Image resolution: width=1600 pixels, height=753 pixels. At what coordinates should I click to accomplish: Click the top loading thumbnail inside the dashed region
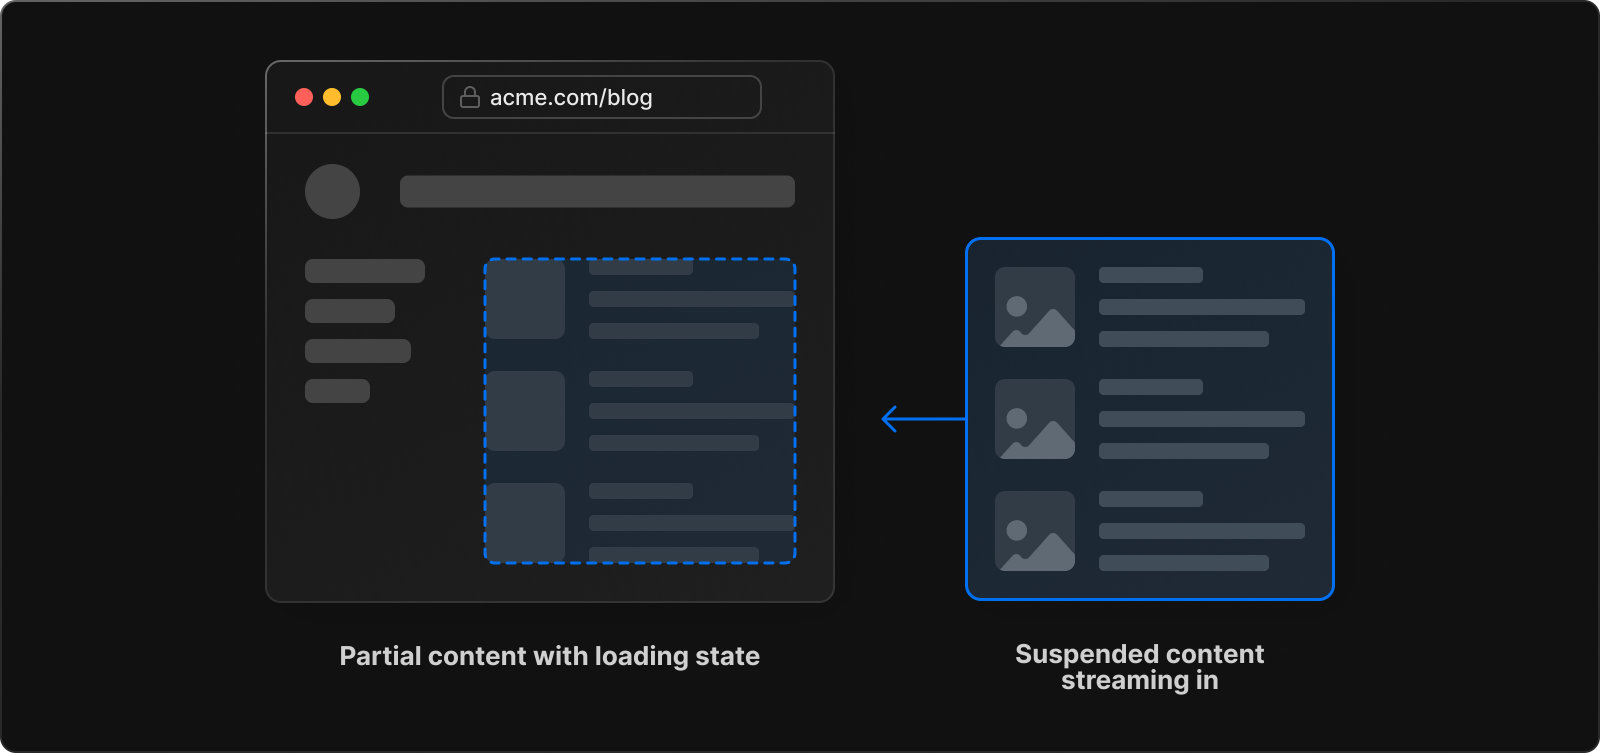click(526, 299)
